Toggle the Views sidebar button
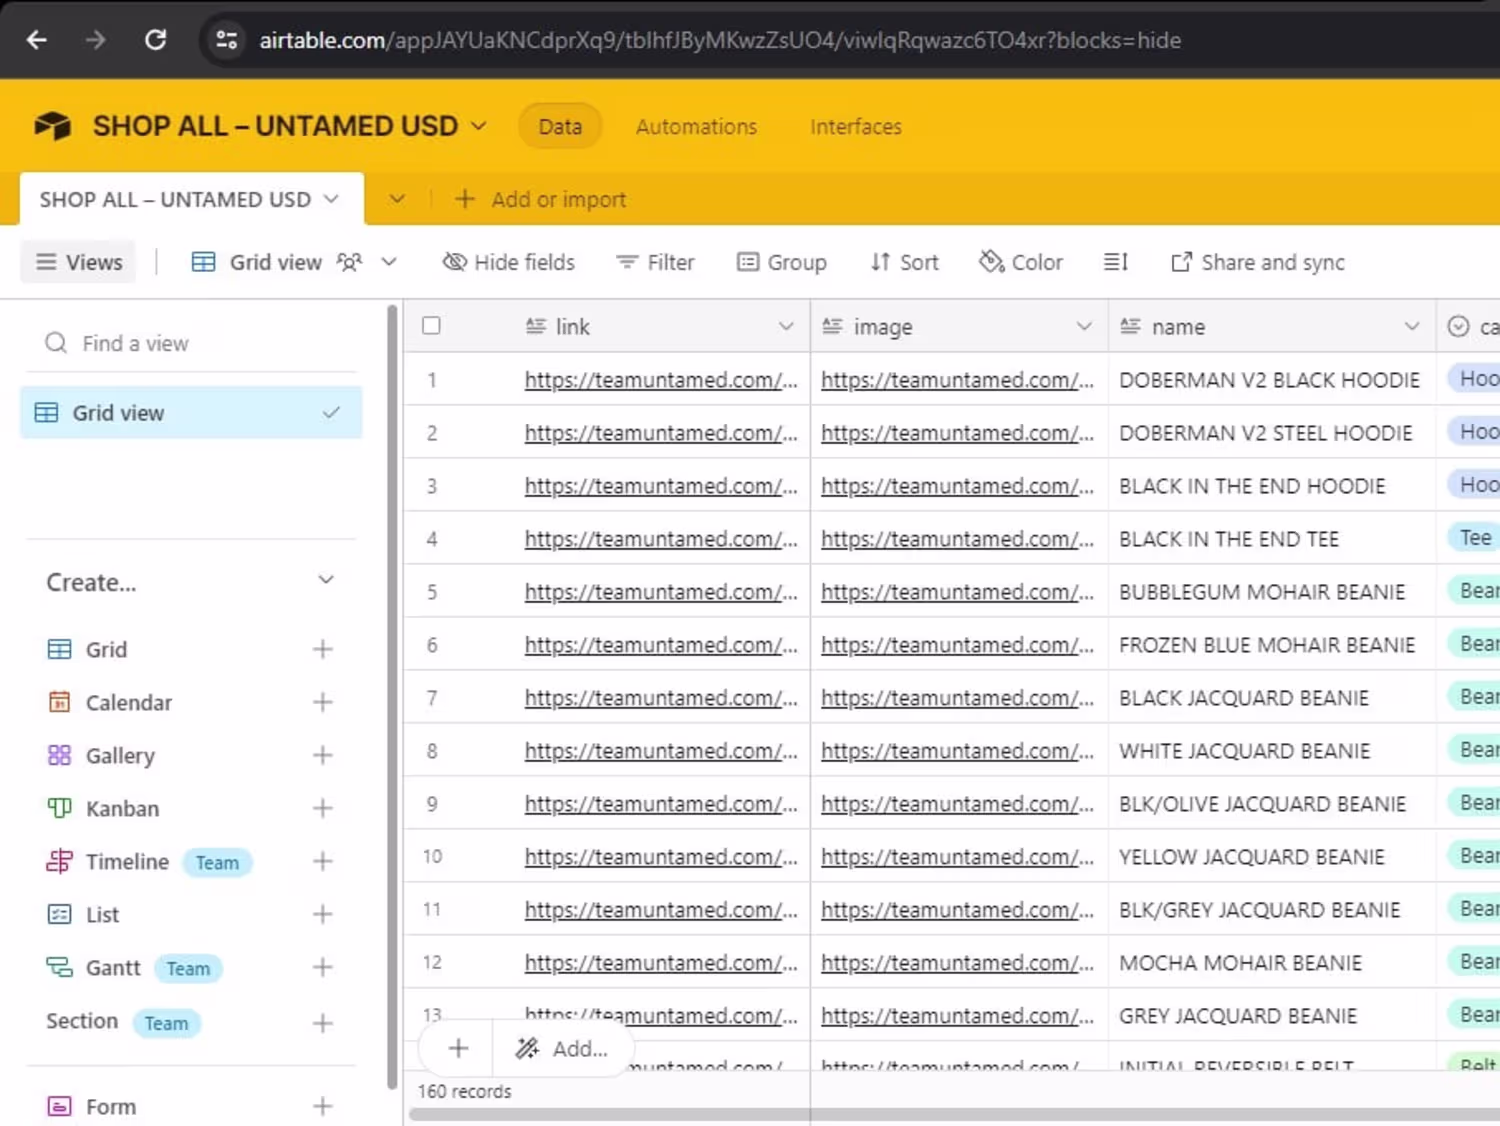Image resolution: width=1500 pixels, height=1126 pixels. [x=79, y=262]
